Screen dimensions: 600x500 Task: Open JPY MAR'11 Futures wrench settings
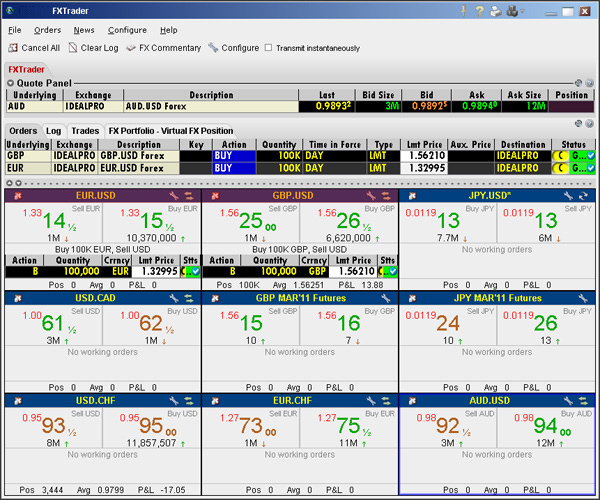coord(583,298)
